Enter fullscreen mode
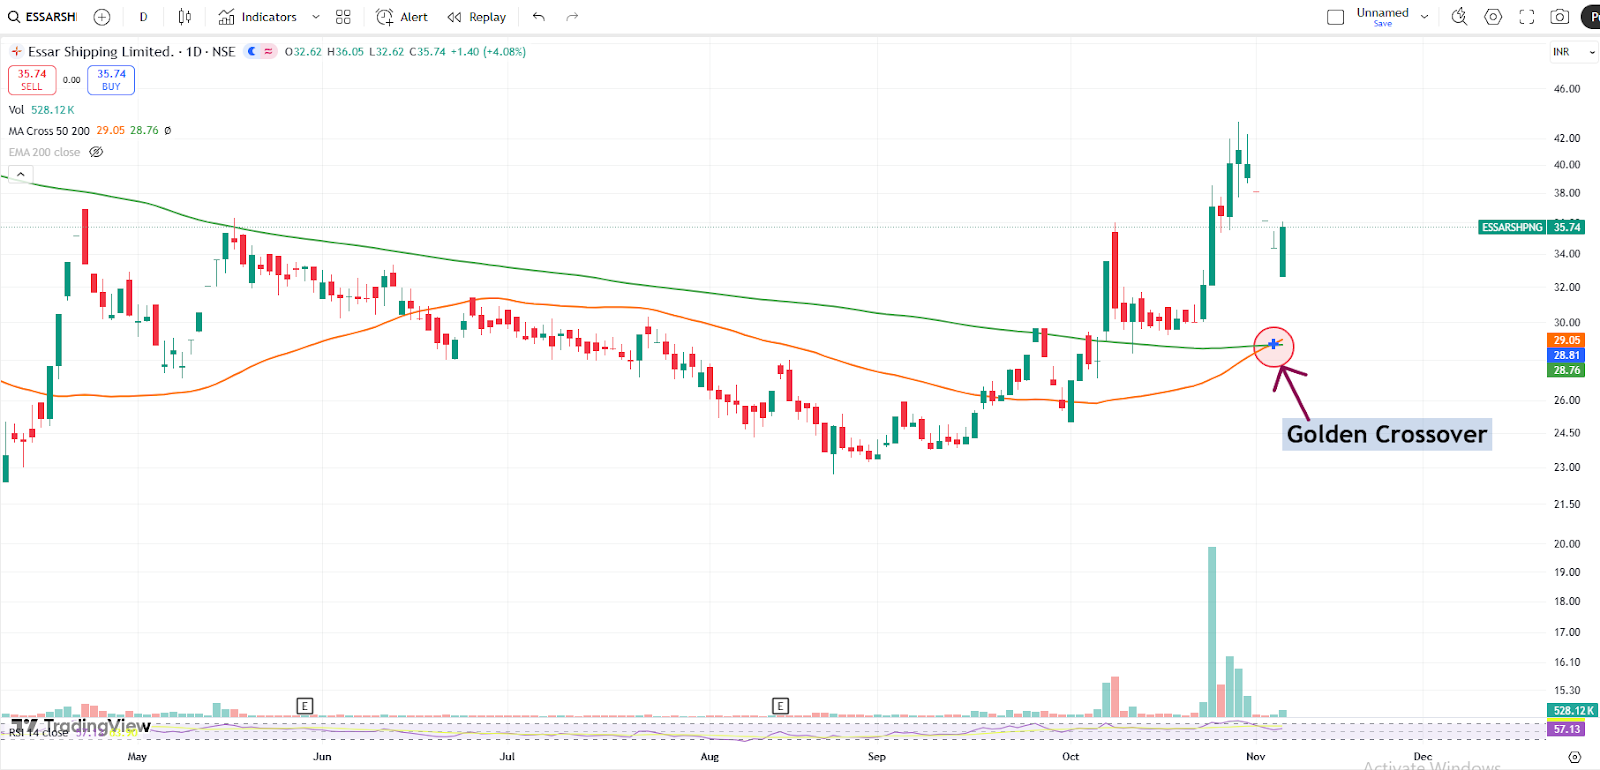 tap(1527, 17)
